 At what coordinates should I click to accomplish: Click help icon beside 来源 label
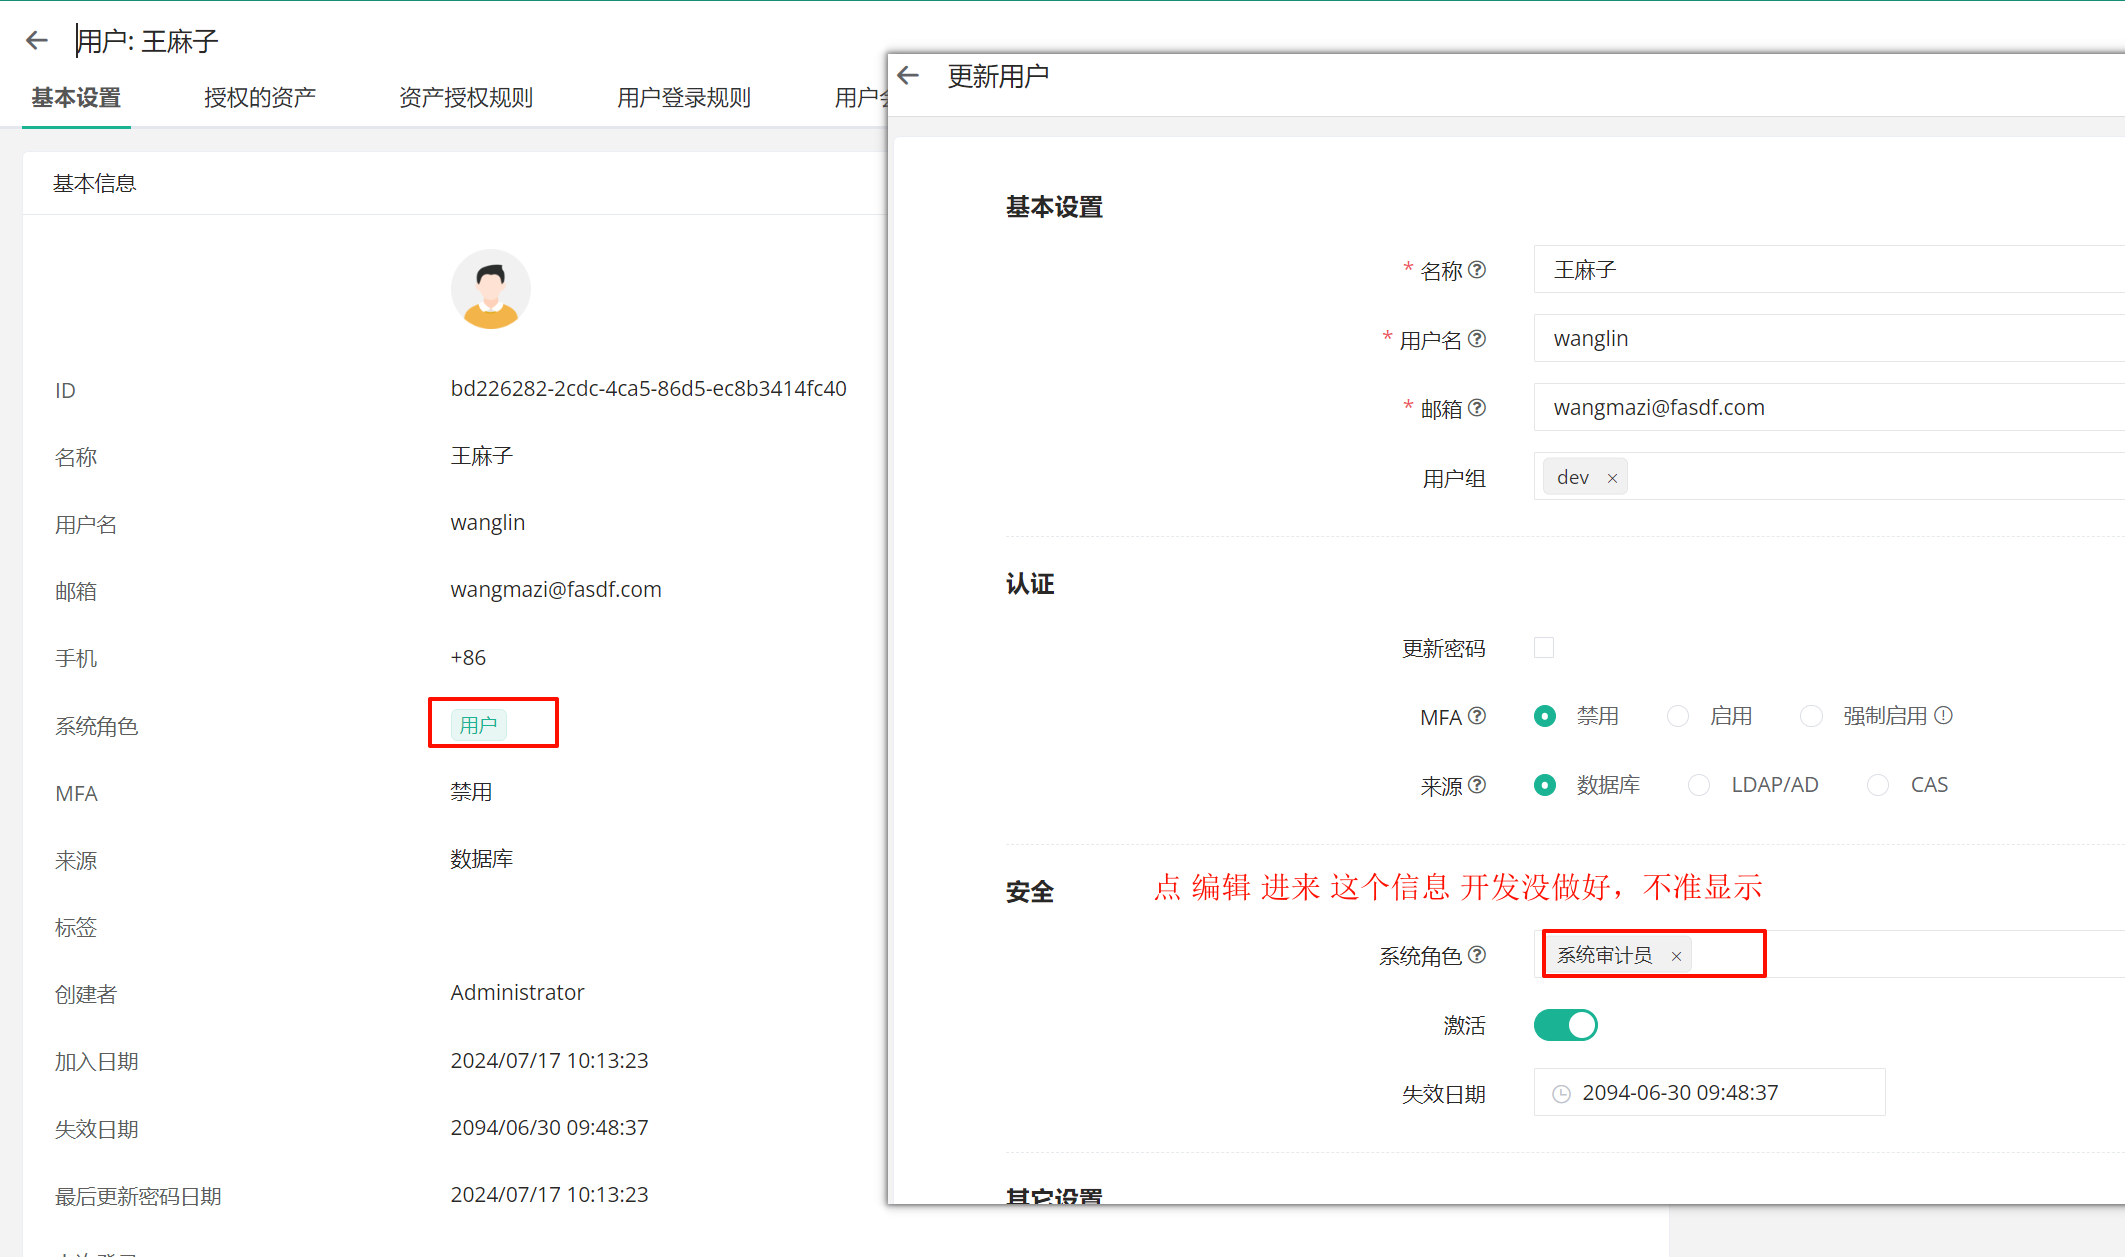(x=1477, y=785)
